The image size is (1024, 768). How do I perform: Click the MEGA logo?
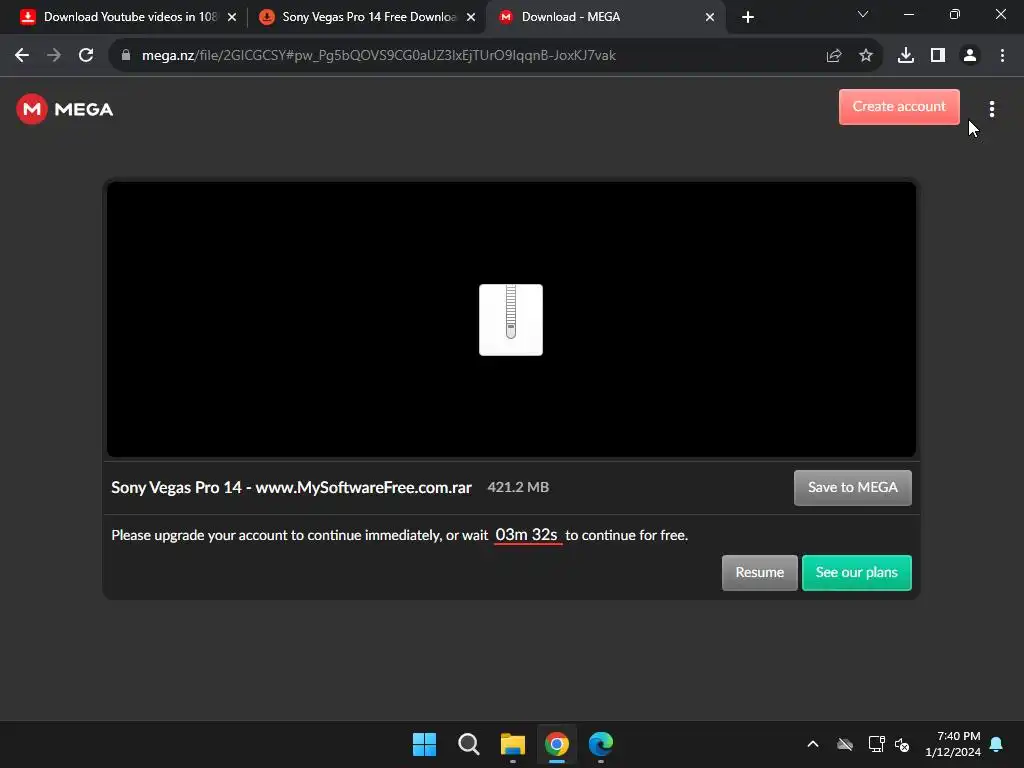pyautogui.click(x=65, y=109)
